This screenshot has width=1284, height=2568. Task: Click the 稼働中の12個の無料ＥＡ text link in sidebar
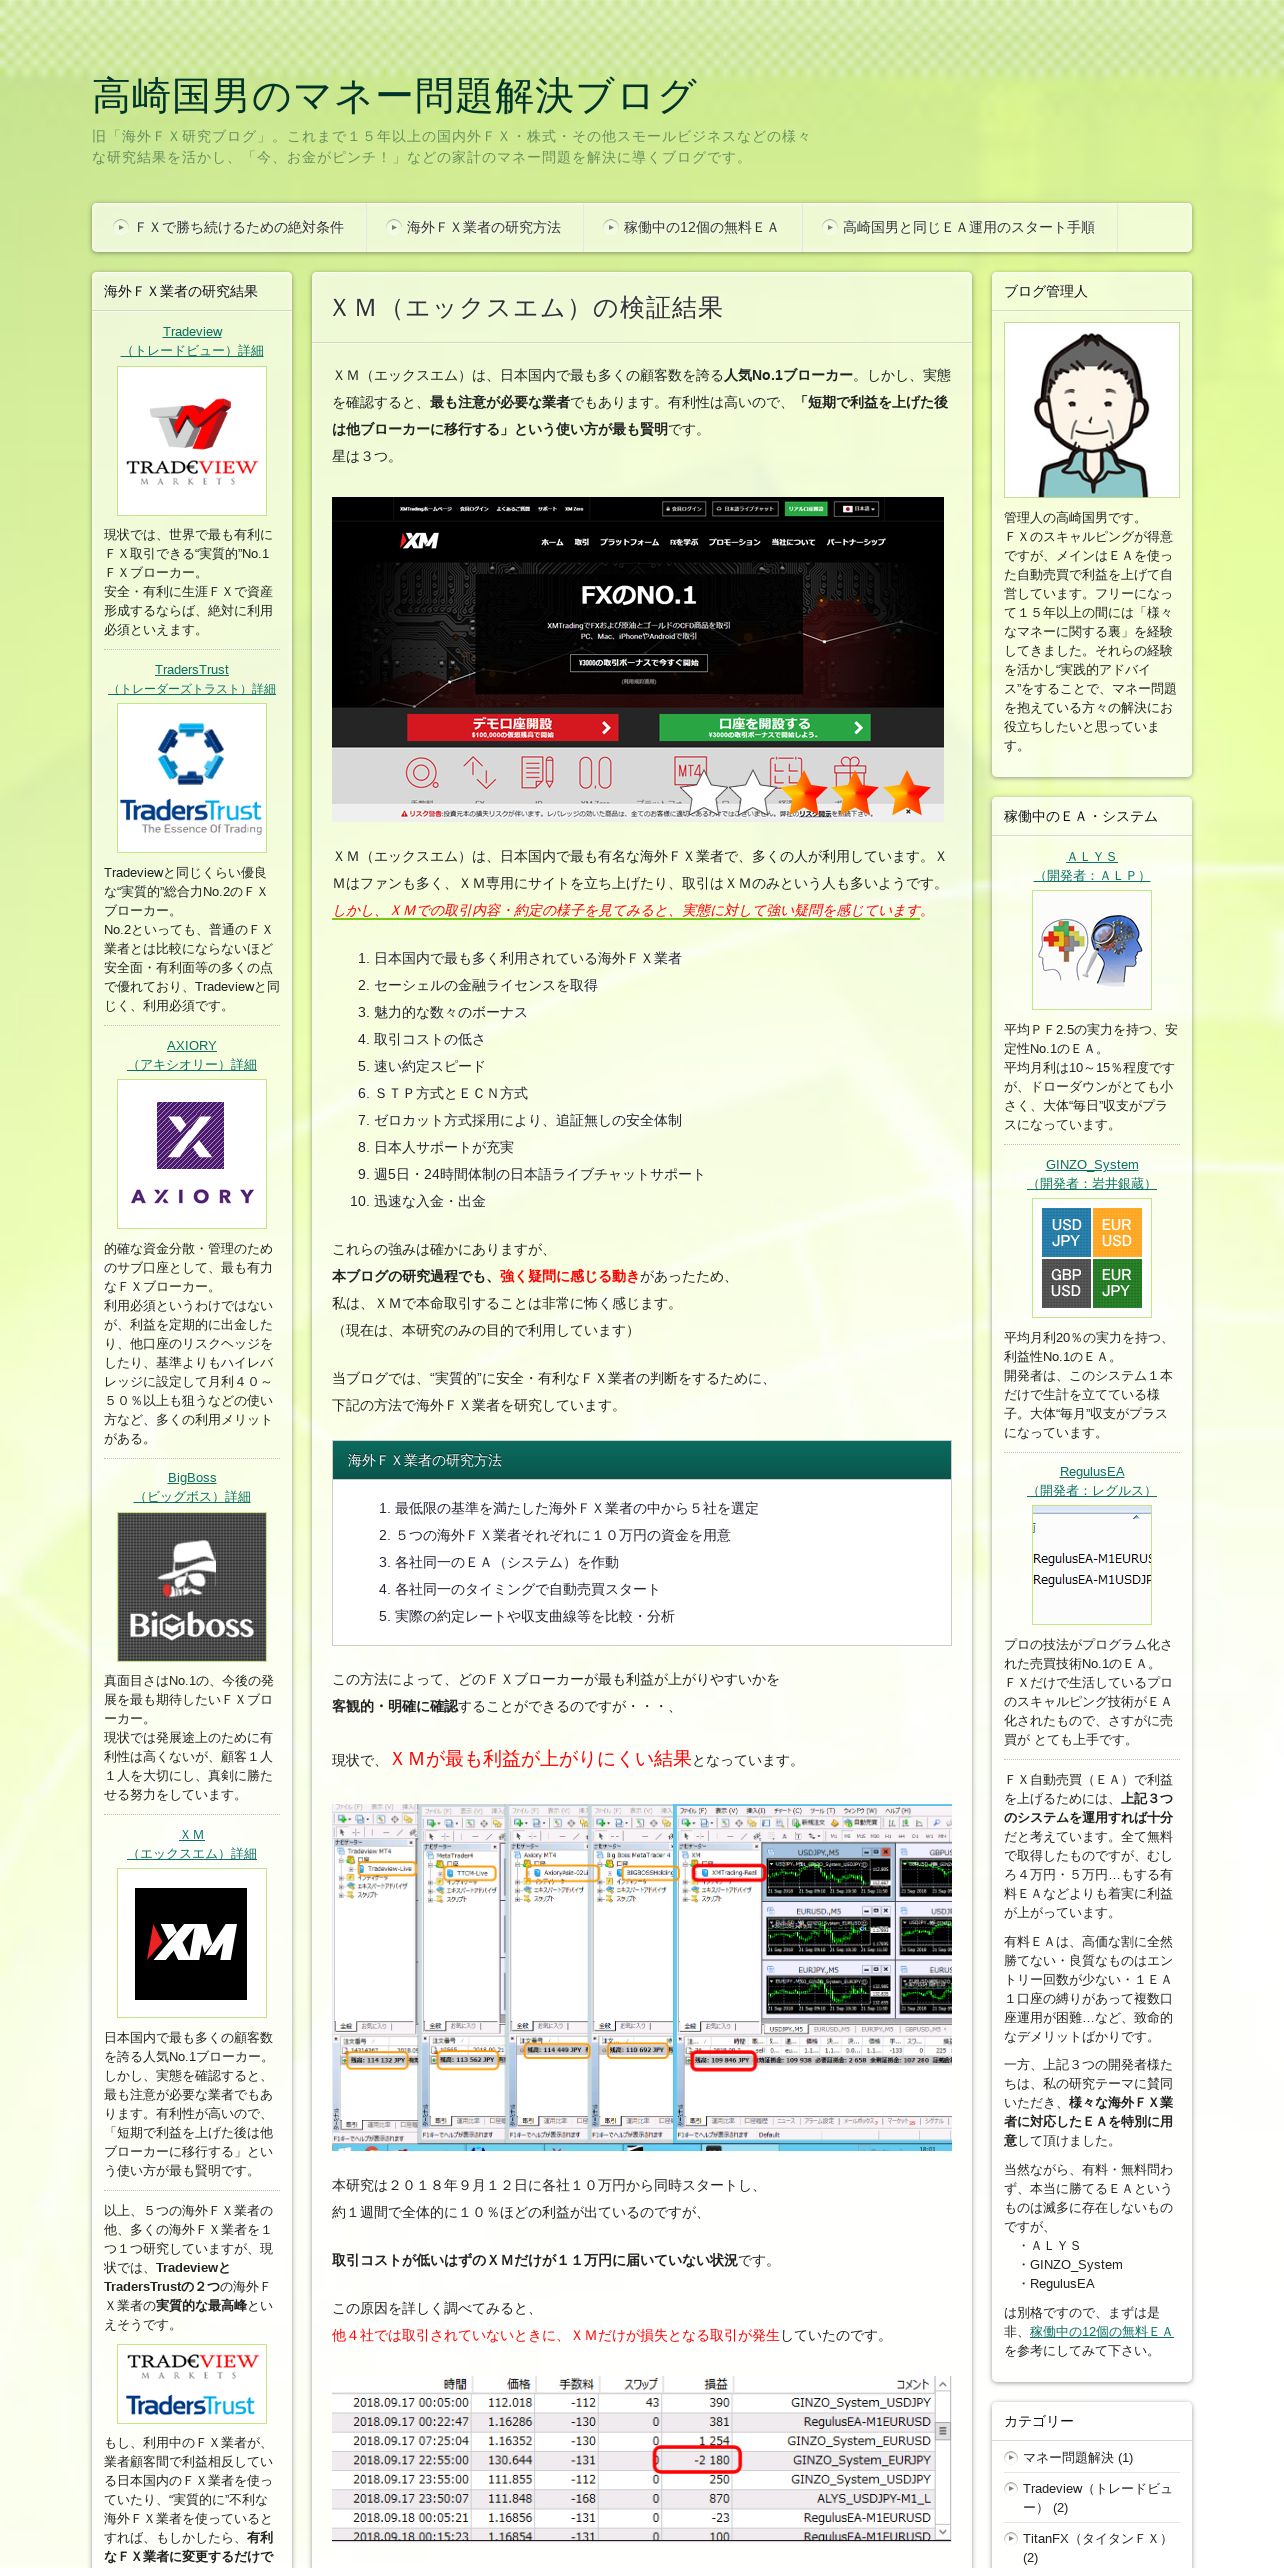click(x=1101, y=2331)
